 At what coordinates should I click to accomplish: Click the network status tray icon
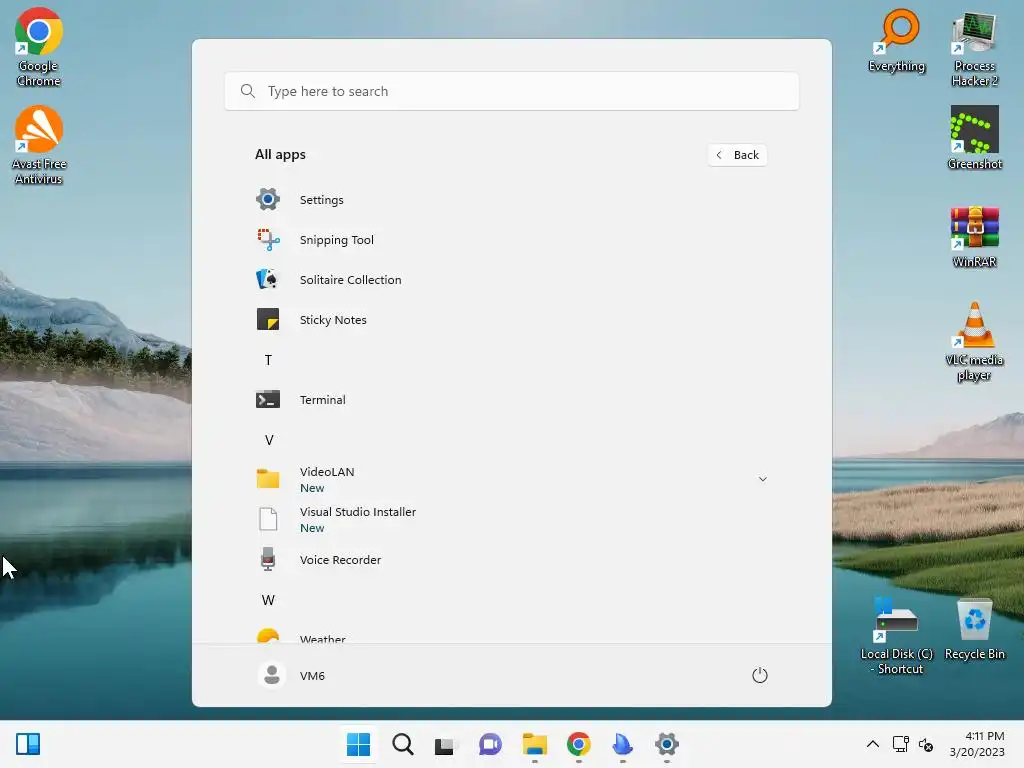(901, 744)
